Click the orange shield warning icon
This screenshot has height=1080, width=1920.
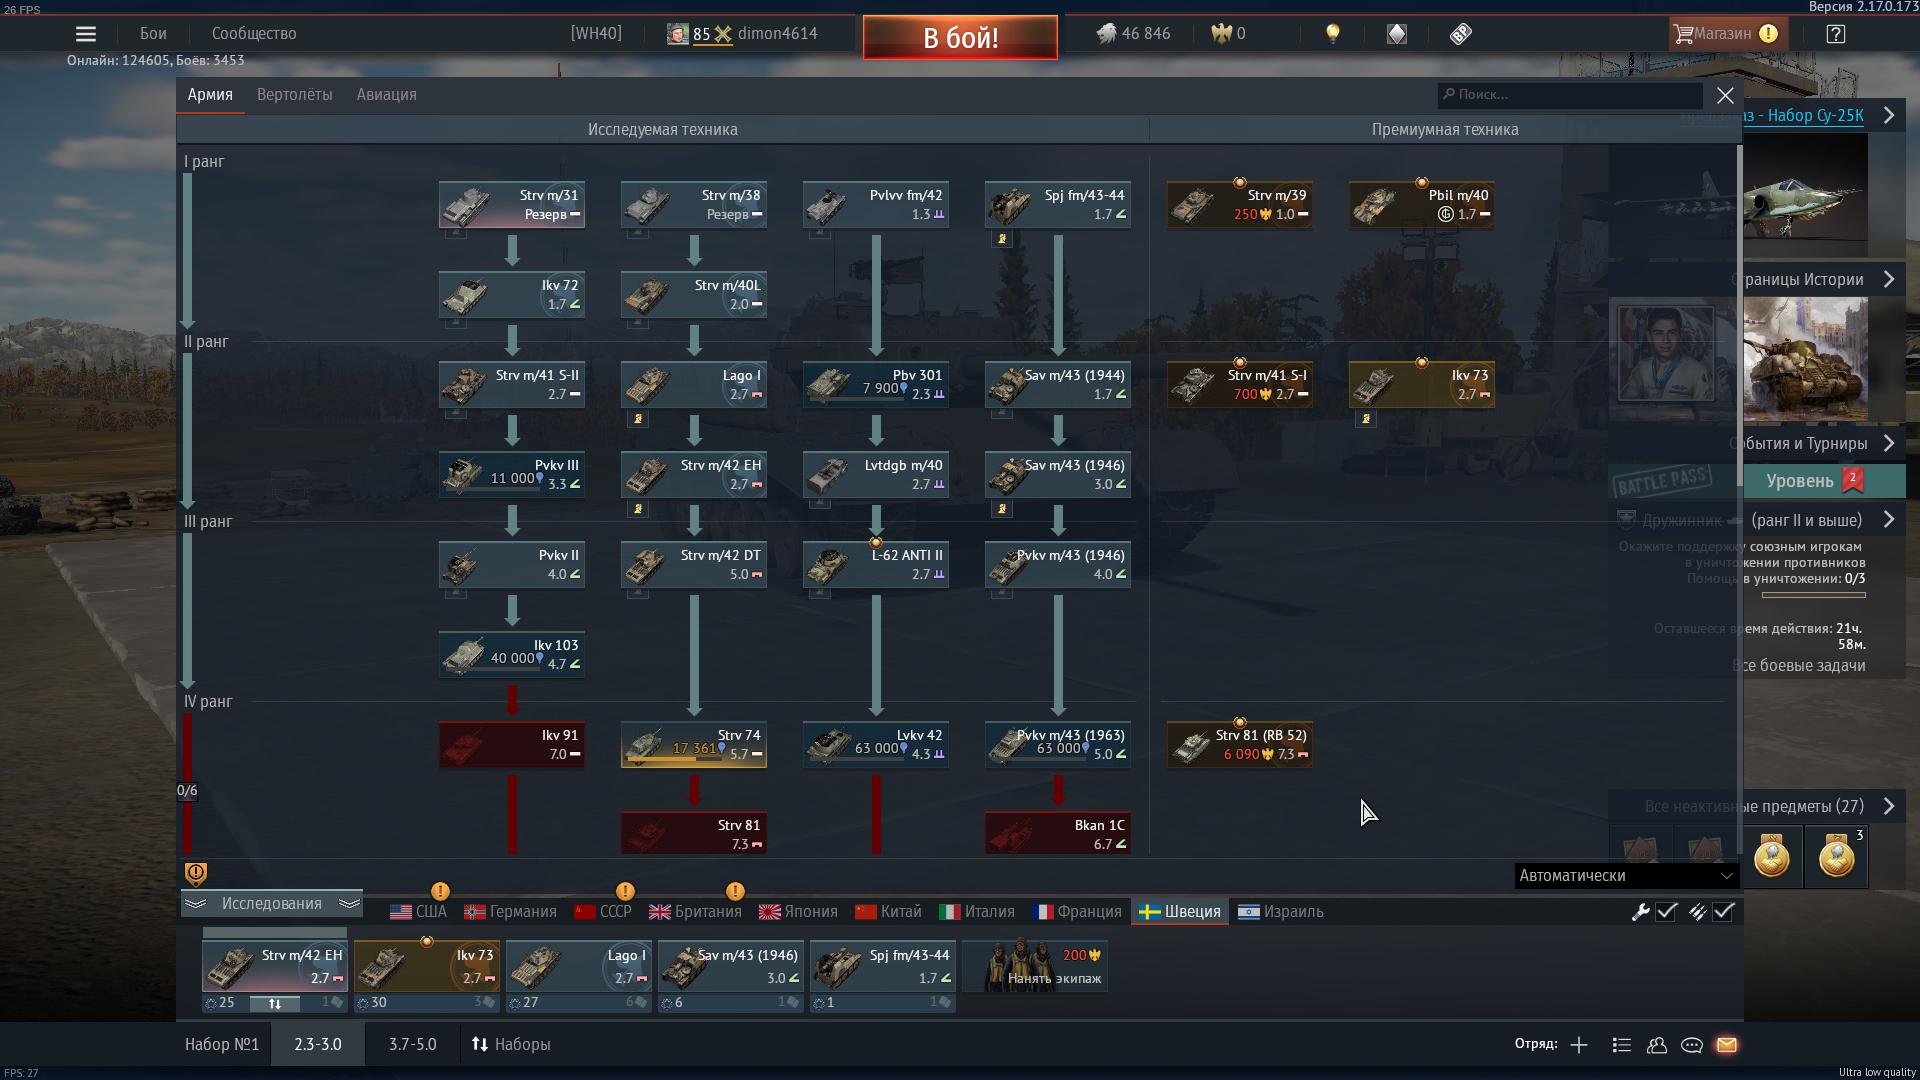(196, 874)
